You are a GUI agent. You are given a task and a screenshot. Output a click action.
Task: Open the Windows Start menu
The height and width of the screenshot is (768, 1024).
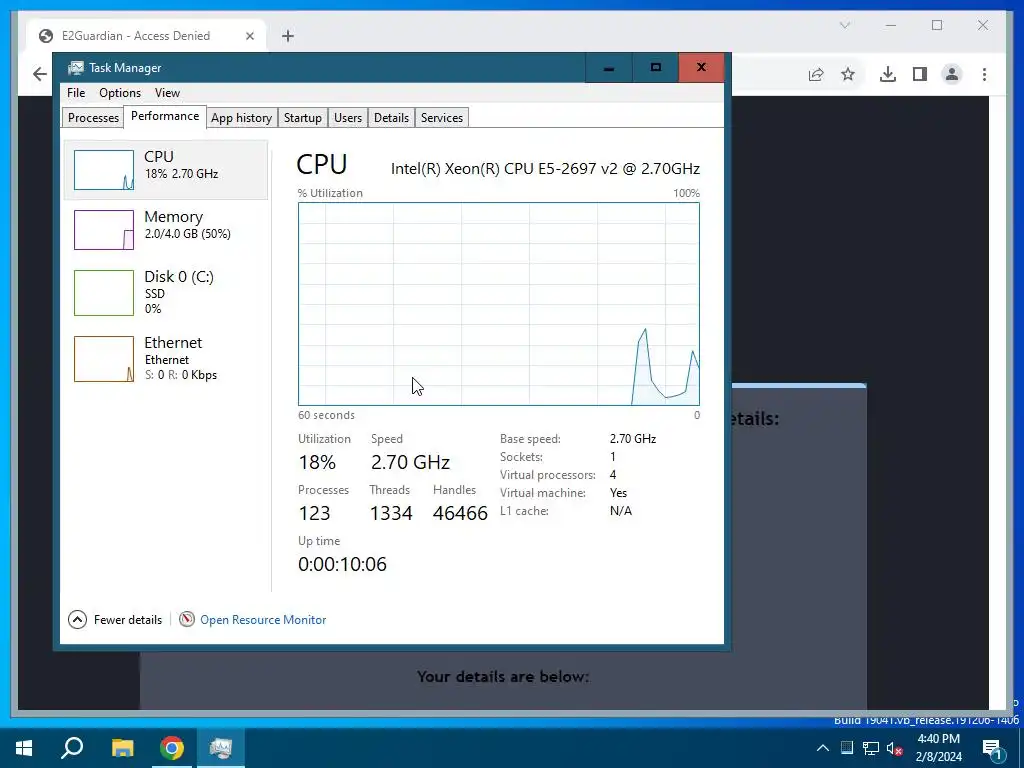tap(24, 748)
